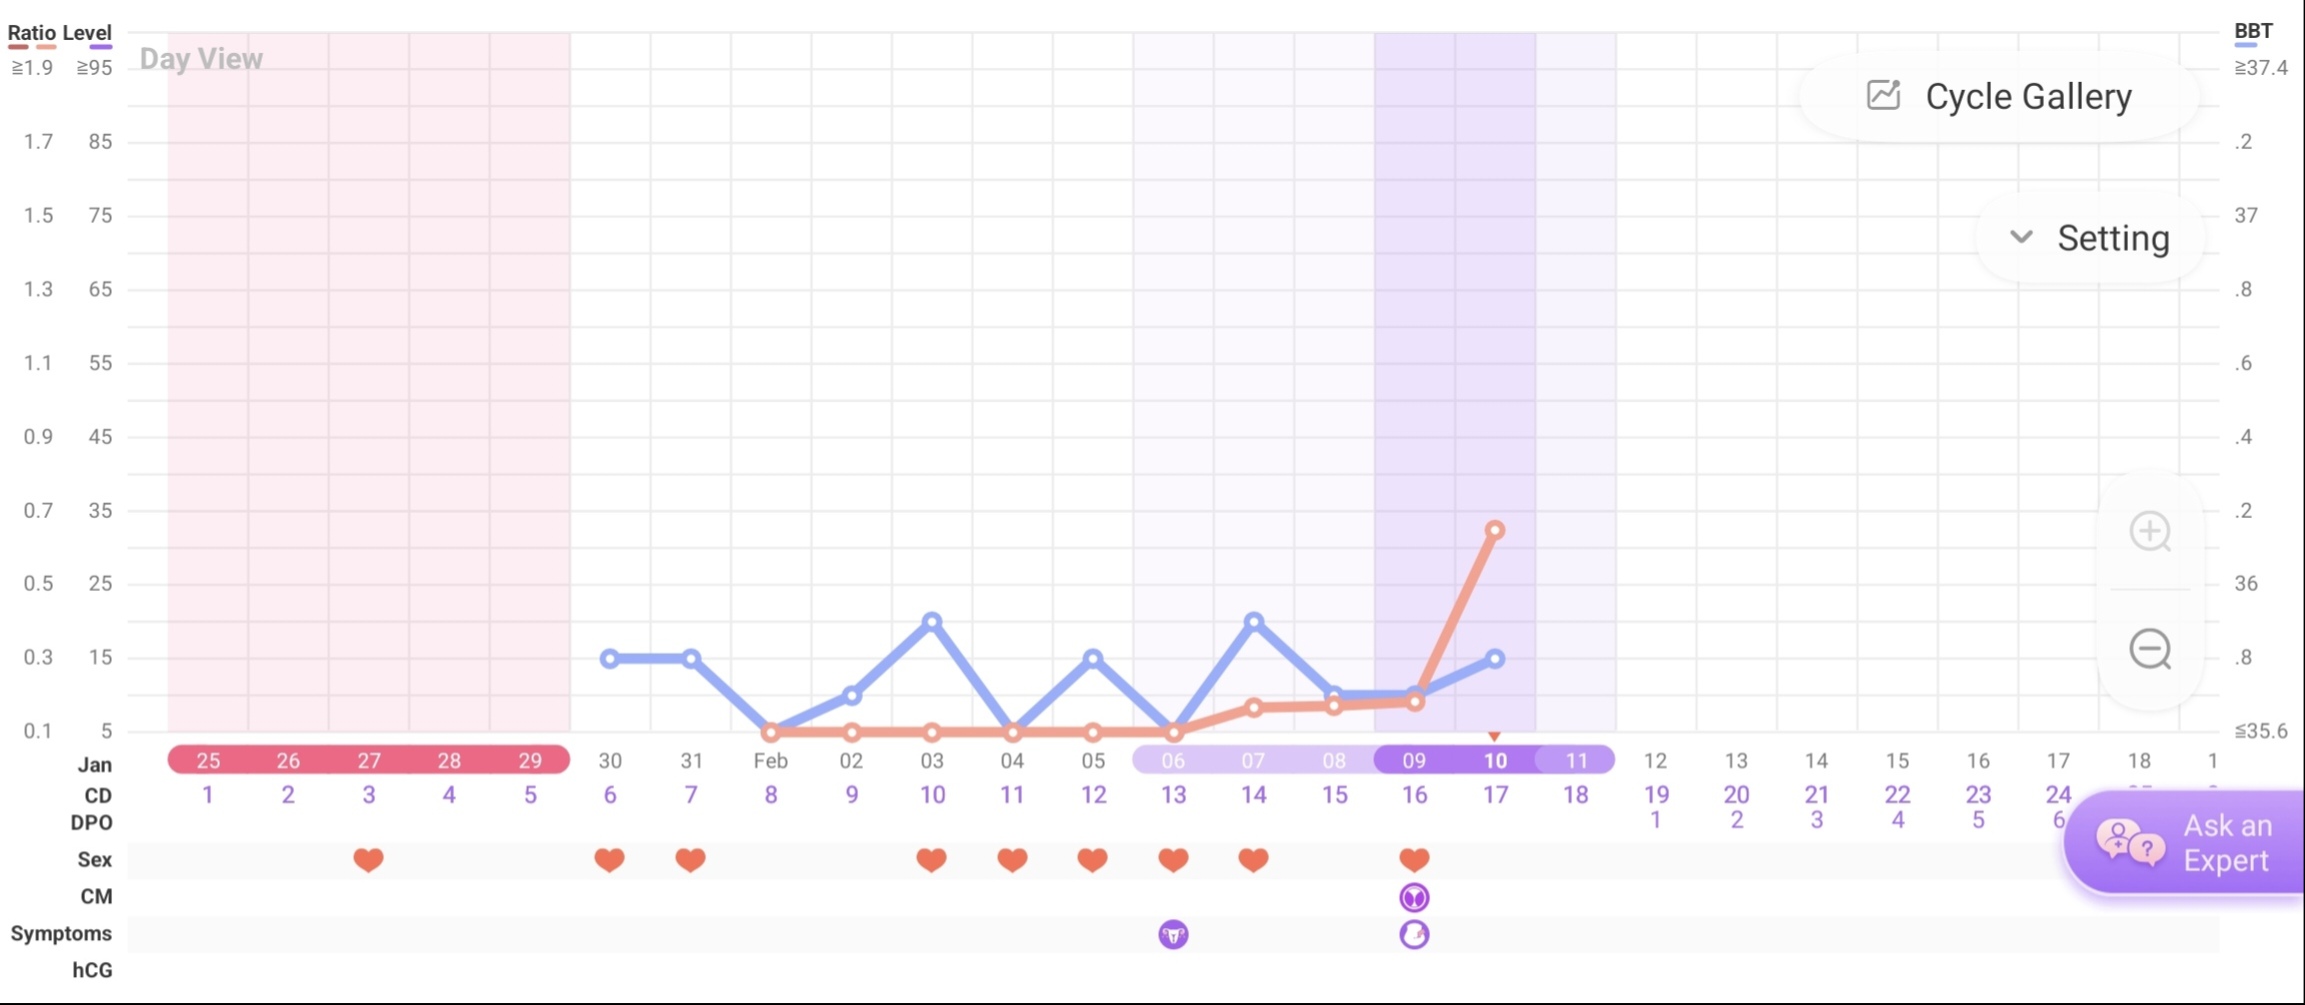Screen dimensions: 2305x1005
Task: Select the fertile window date 06
Action: point(1173,760)
